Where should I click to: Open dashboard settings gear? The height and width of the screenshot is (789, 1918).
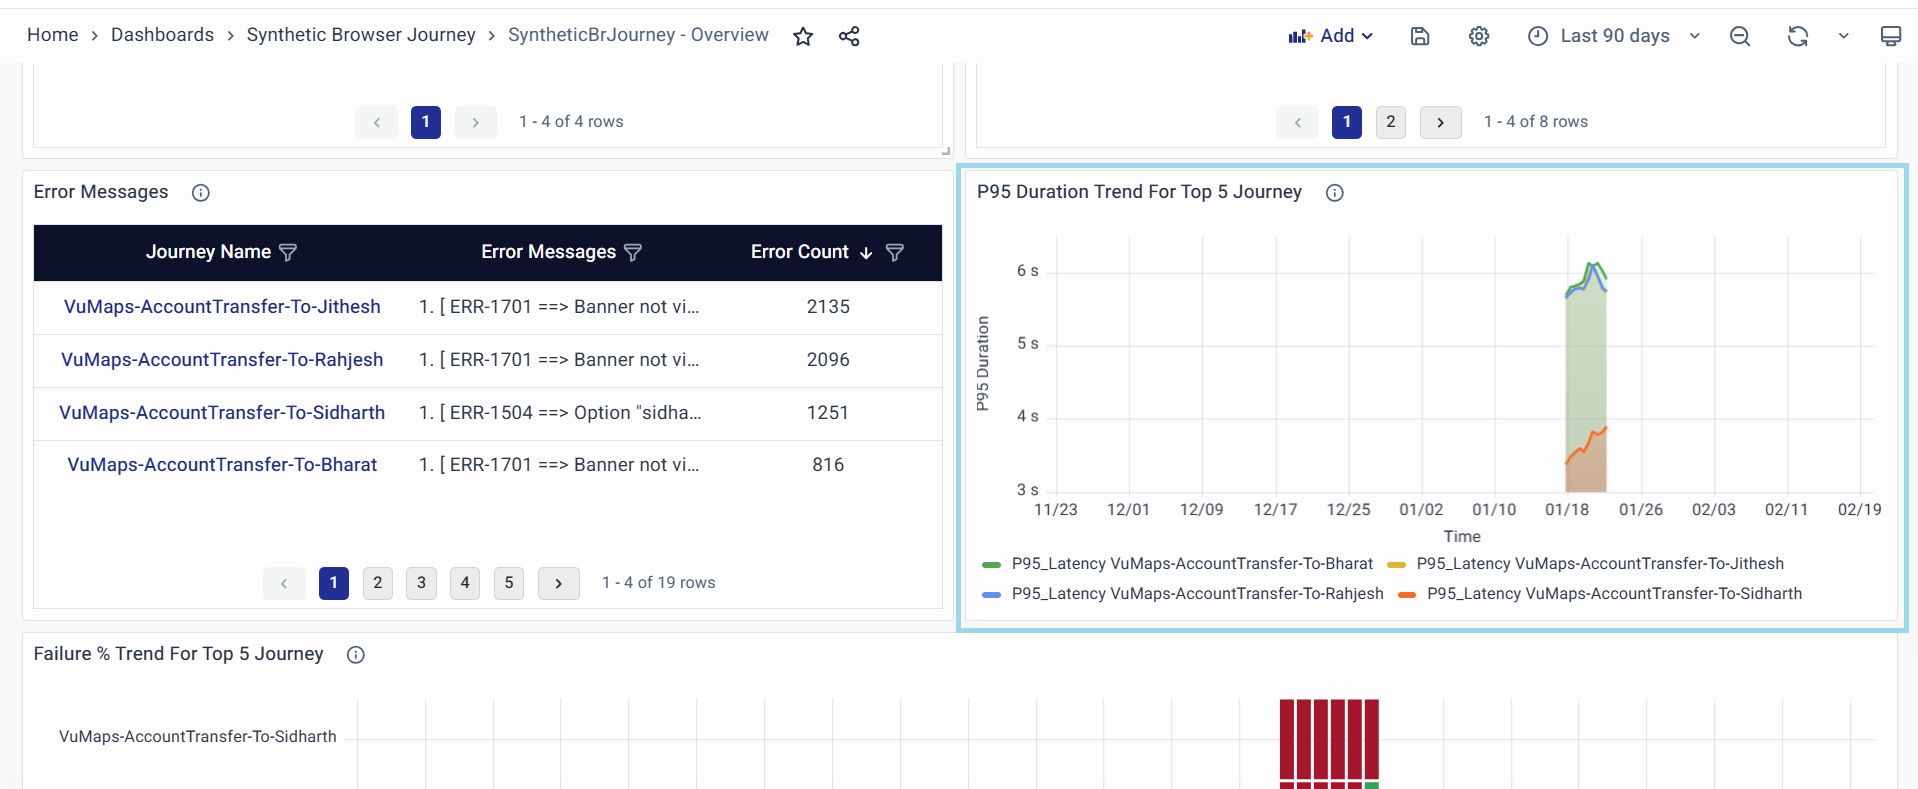(1478, 37)
